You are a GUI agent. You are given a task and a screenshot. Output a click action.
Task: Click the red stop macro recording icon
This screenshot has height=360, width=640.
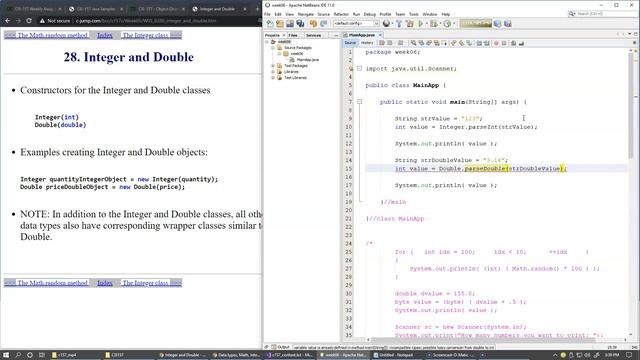click(496, 43)
